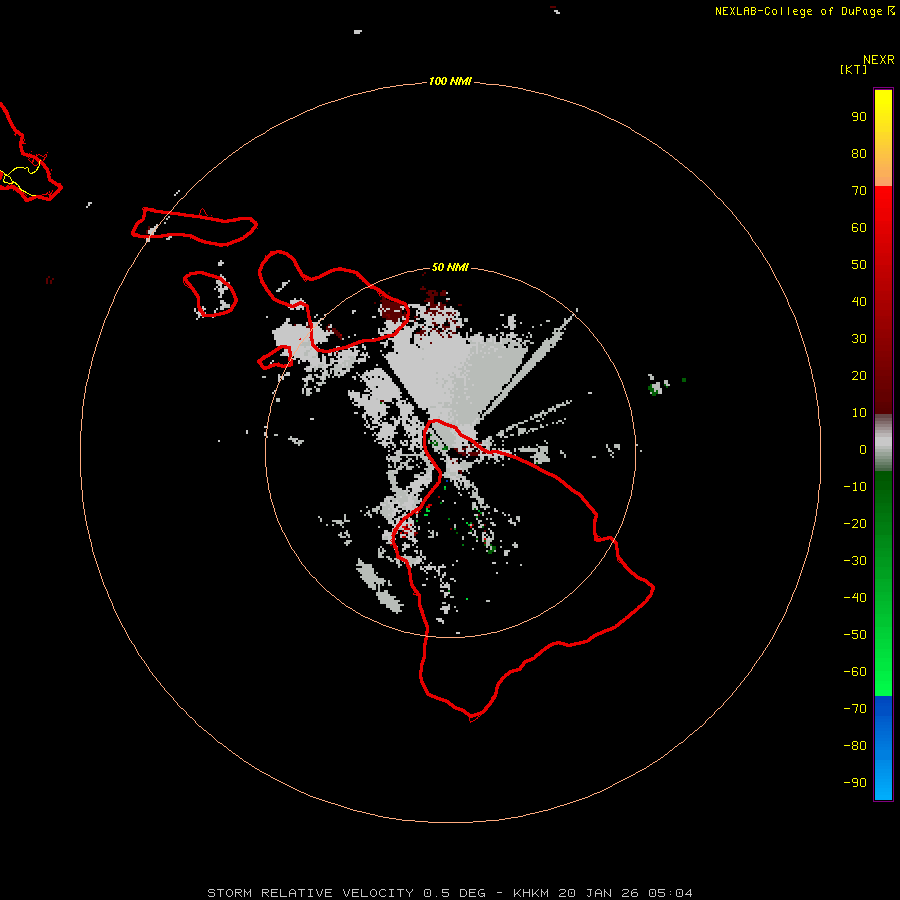The width and height of the screenshot is (900, 900).
Task: Click the NEXR label above the color scale
Action: tap(878, 60)
